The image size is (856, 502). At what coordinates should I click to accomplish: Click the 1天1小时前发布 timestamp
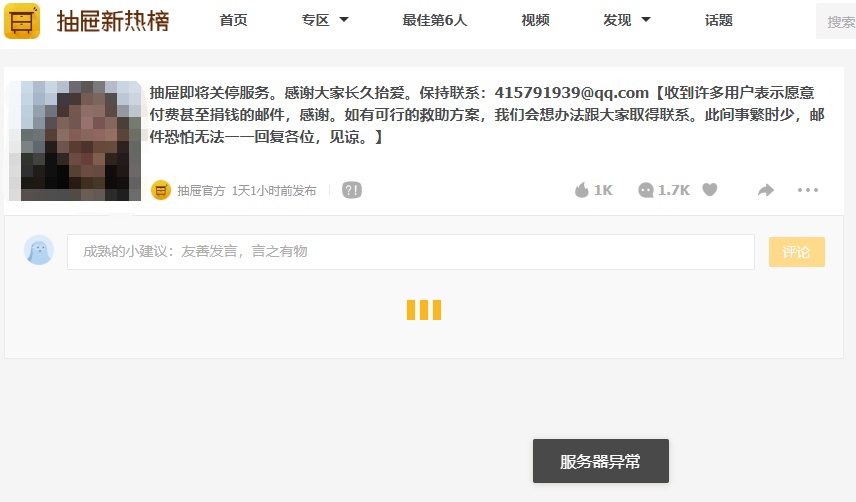[x=274, y=190]
